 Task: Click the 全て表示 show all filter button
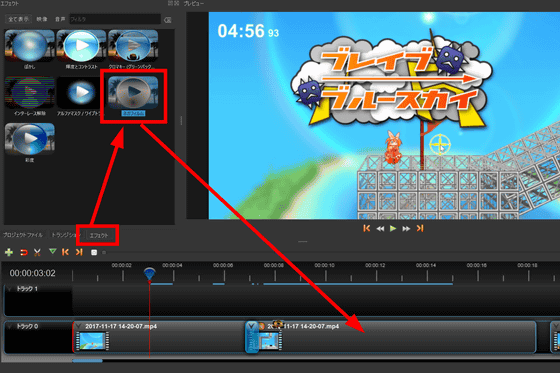18,19
